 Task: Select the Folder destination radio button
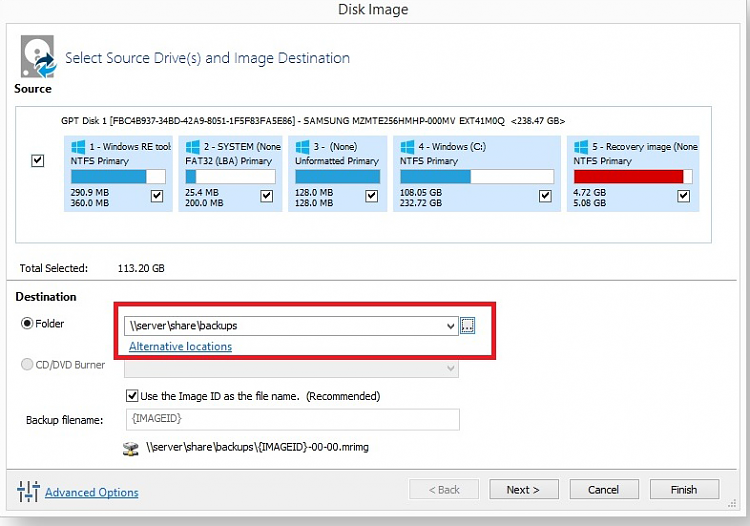(x=27, y=324)
